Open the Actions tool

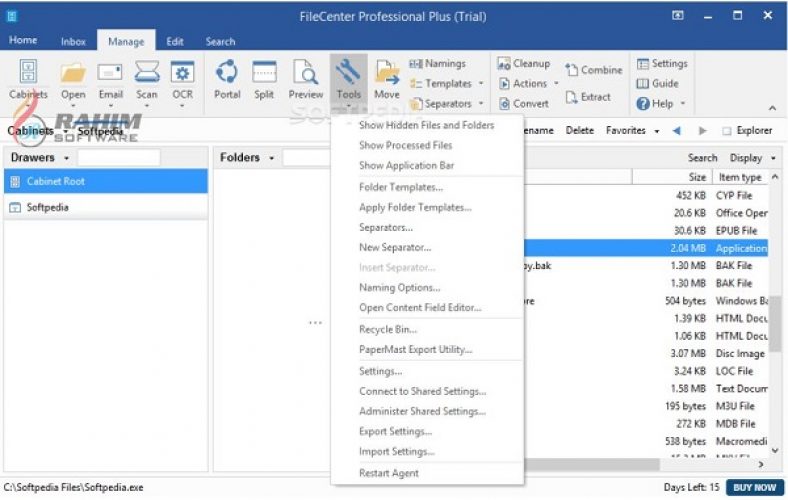522,83
